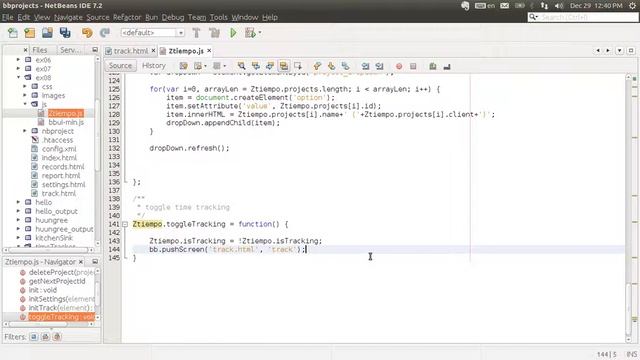Select config.xml in project tree
This screenshot has width=640, height=360.
pos(59,149)
